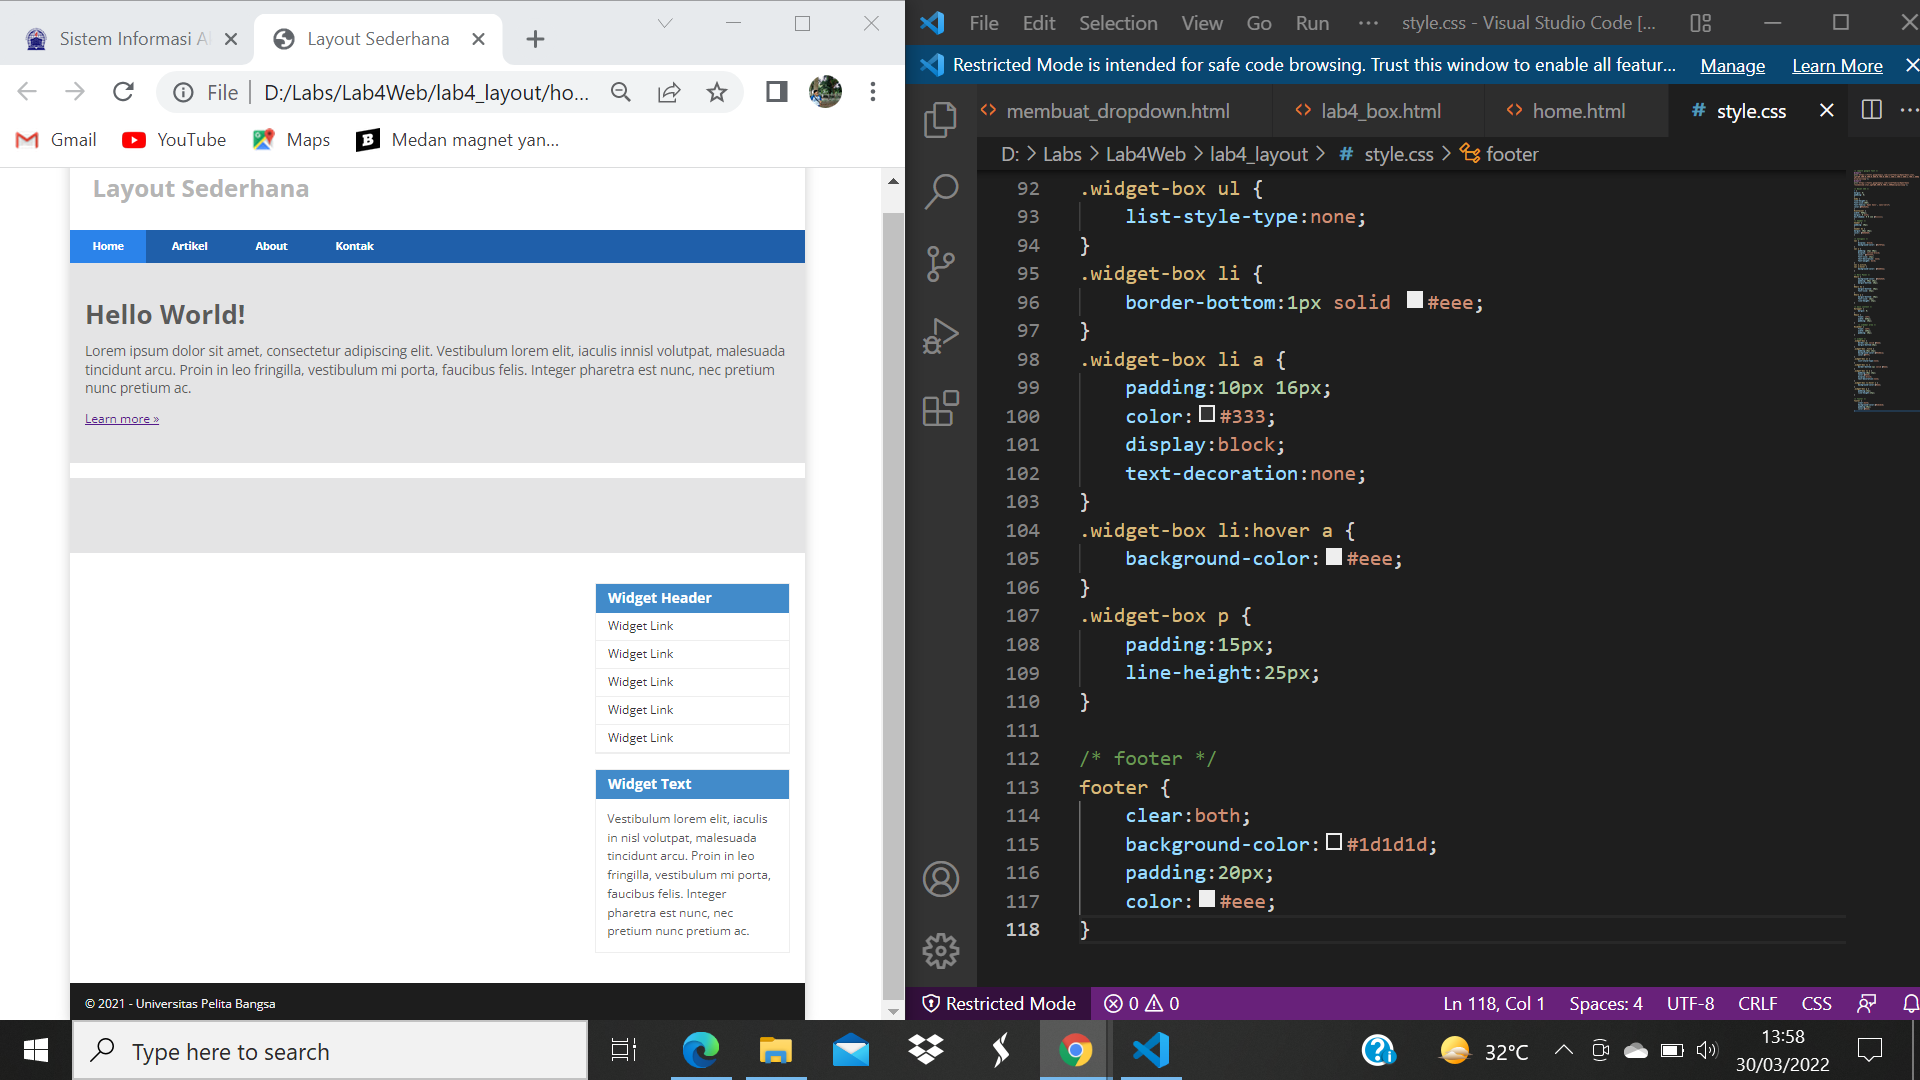The height and width of the screenshot is (1080, 1920).
Task: Open the Search panel in VS Code
Action: pyautogui.click(x=941, y=191)
